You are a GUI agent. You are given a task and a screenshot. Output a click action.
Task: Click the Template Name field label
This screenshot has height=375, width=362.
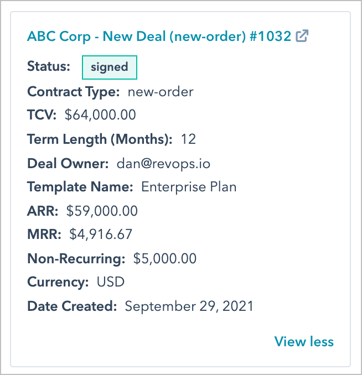click(x=80, y=187)
